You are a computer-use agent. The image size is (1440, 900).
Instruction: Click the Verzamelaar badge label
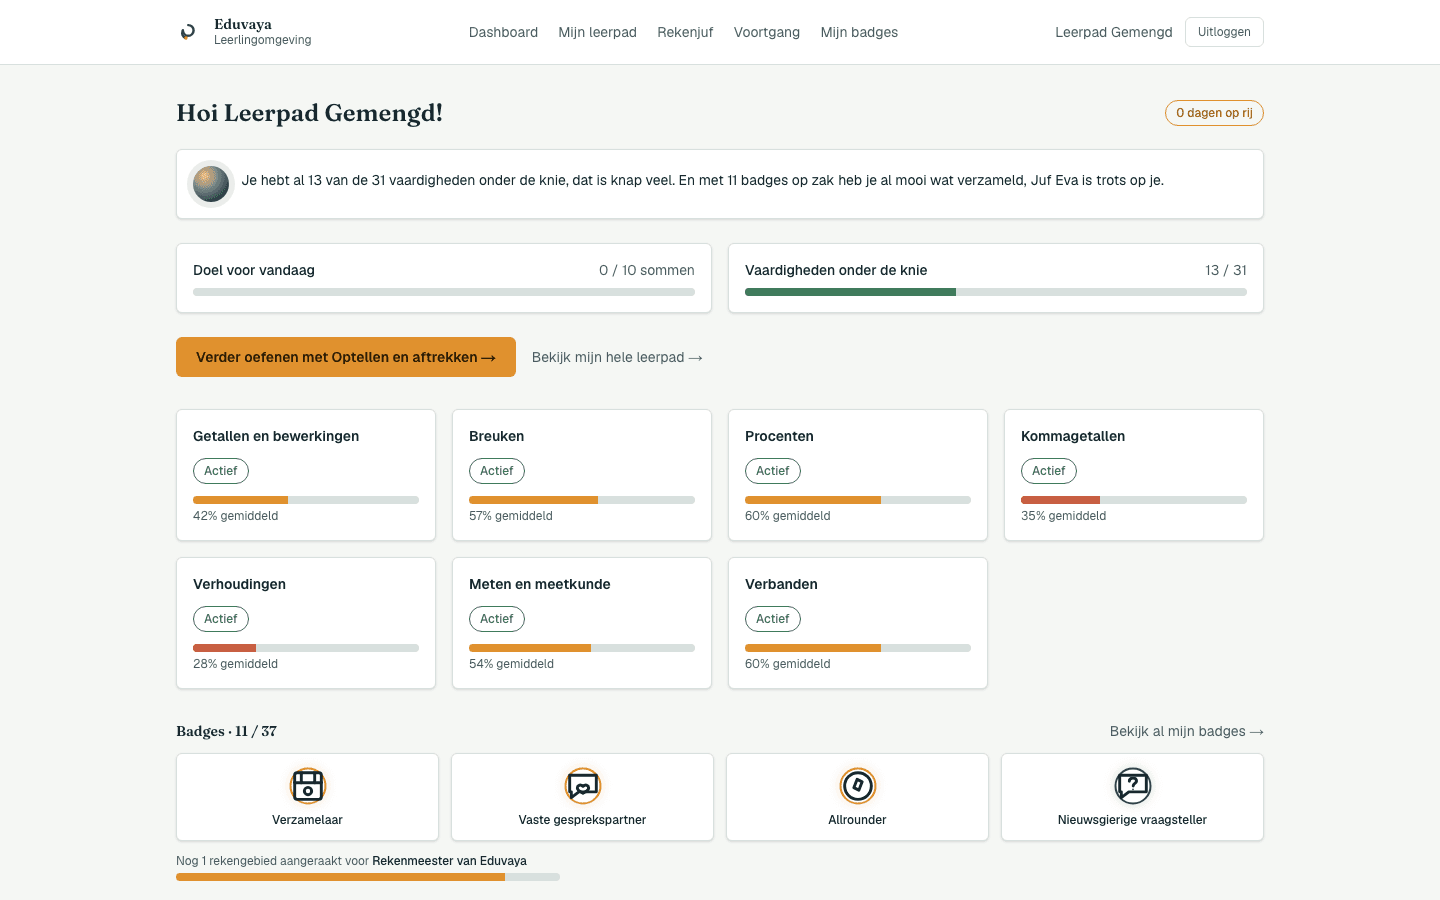point(308,820)
